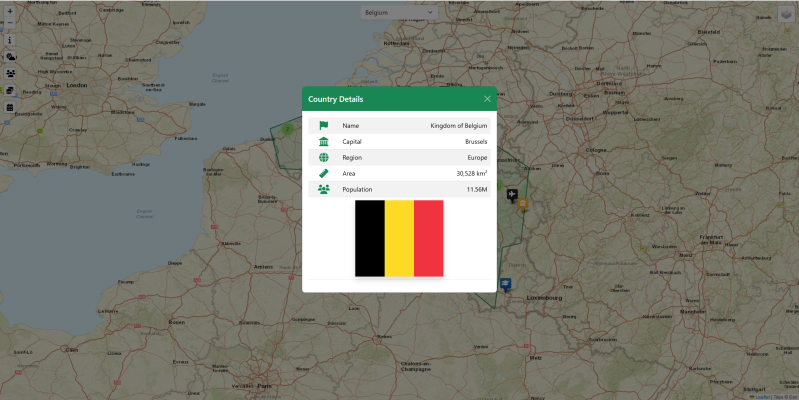Screen dimensions: 799x400
Task: Open the calendar toolbar button
Action: click(10, 106)
